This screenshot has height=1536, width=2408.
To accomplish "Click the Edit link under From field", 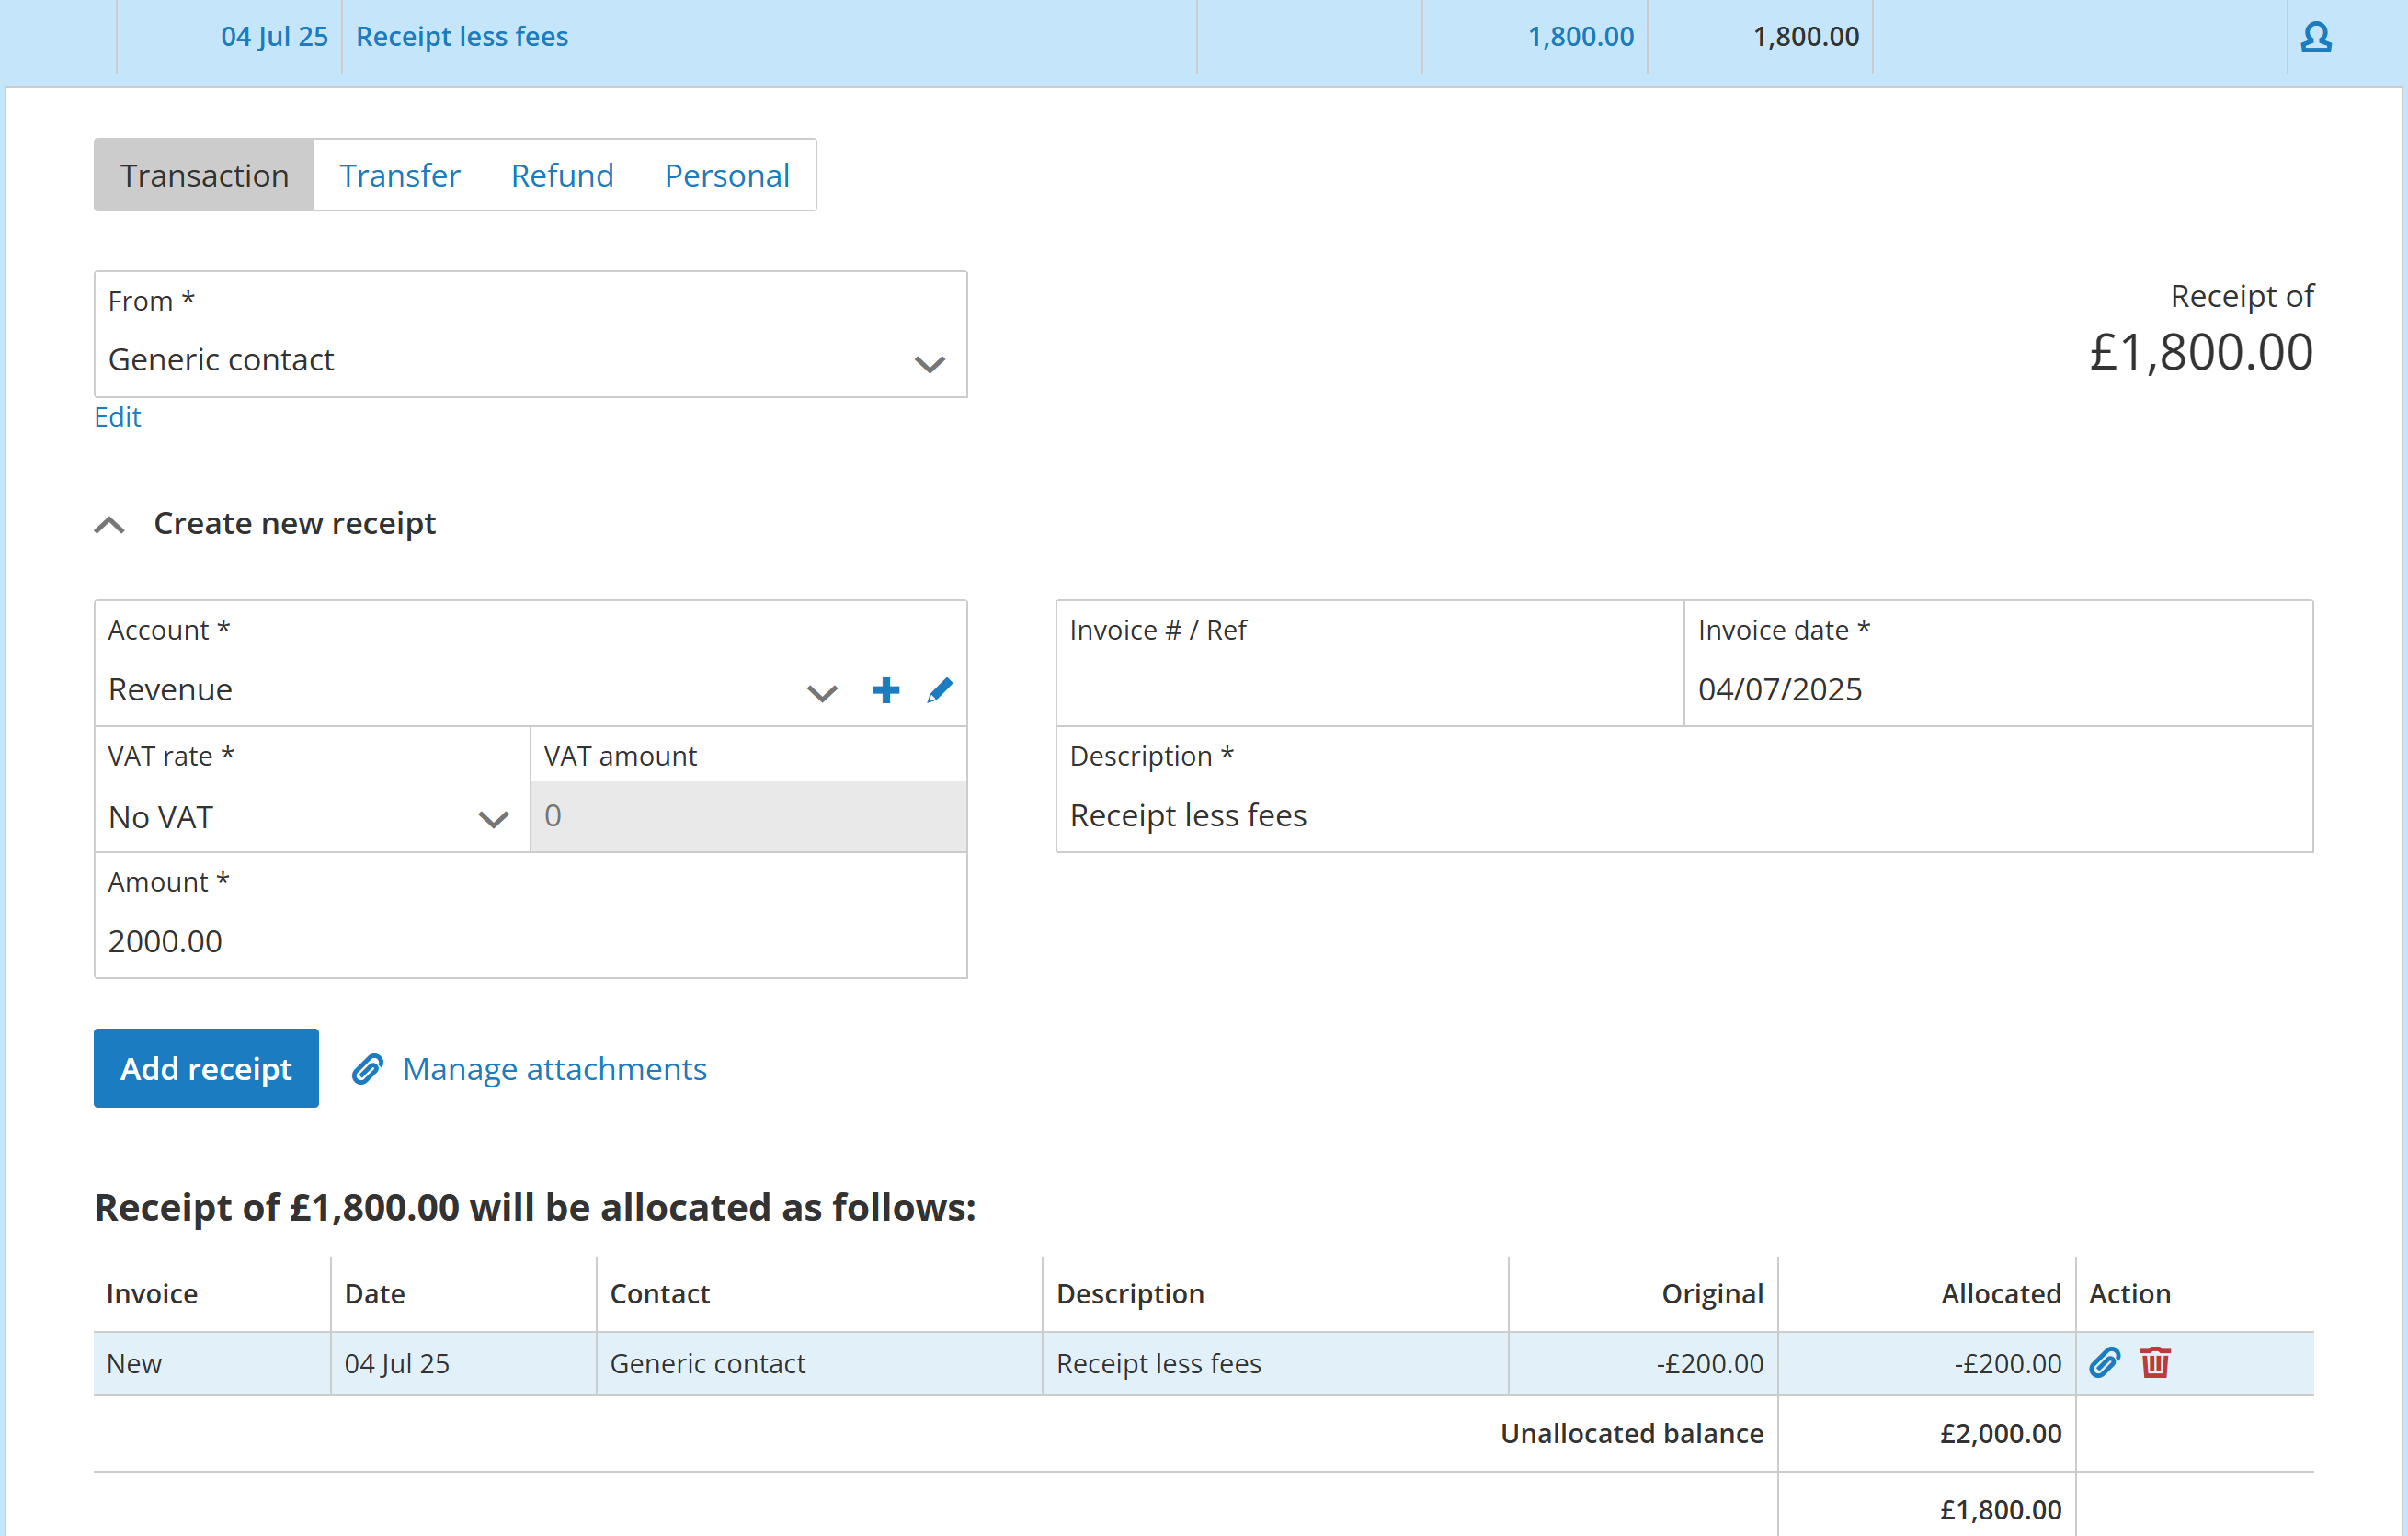I will [117, 417].
